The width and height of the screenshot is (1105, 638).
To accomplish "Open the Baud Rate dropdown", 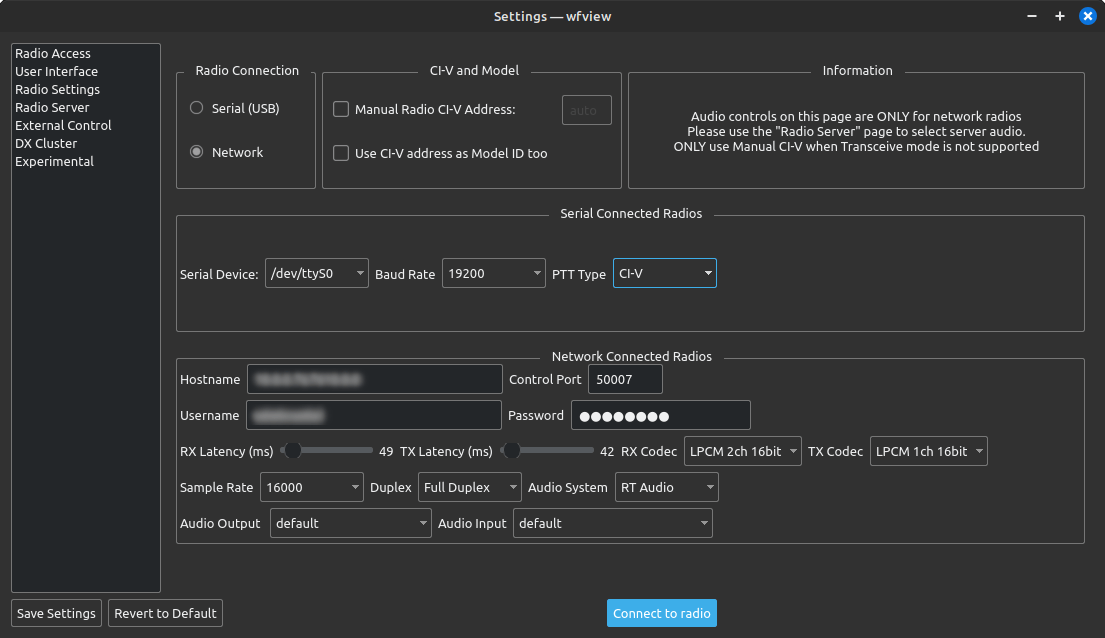I will 493,274.
